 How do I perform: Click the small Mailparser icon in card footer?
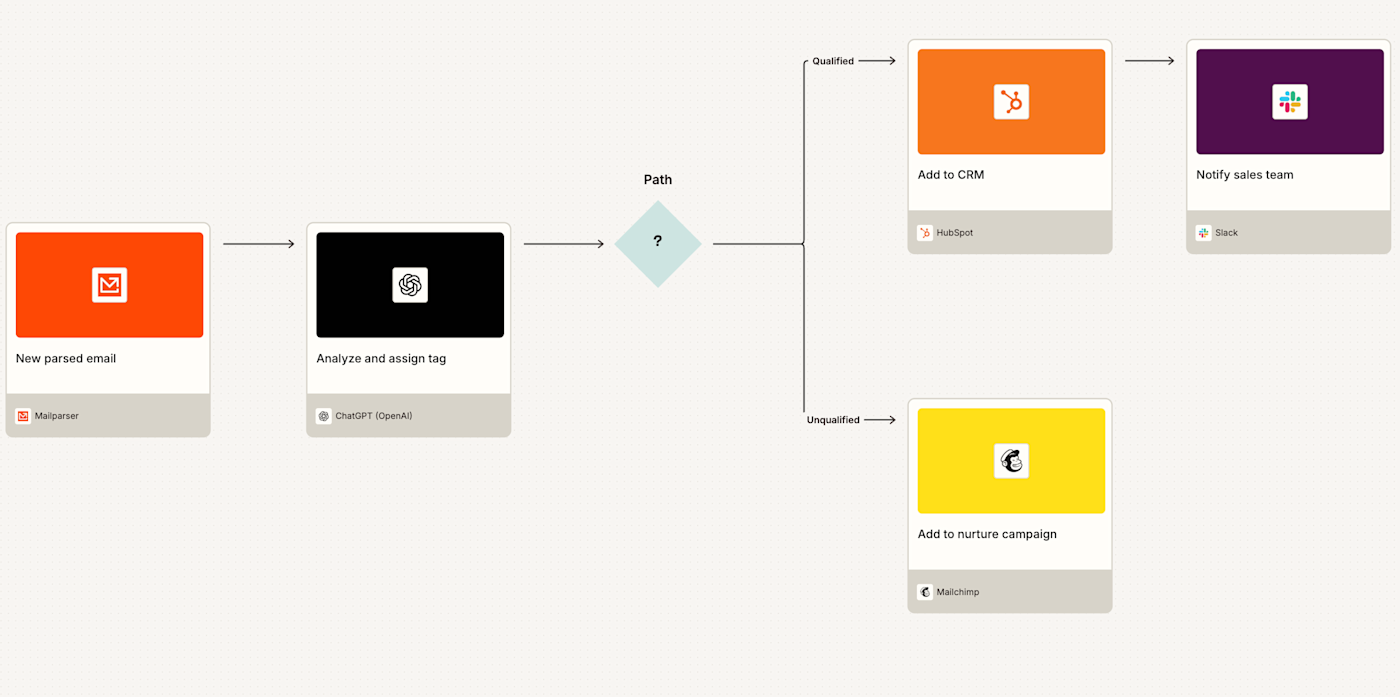23,416
